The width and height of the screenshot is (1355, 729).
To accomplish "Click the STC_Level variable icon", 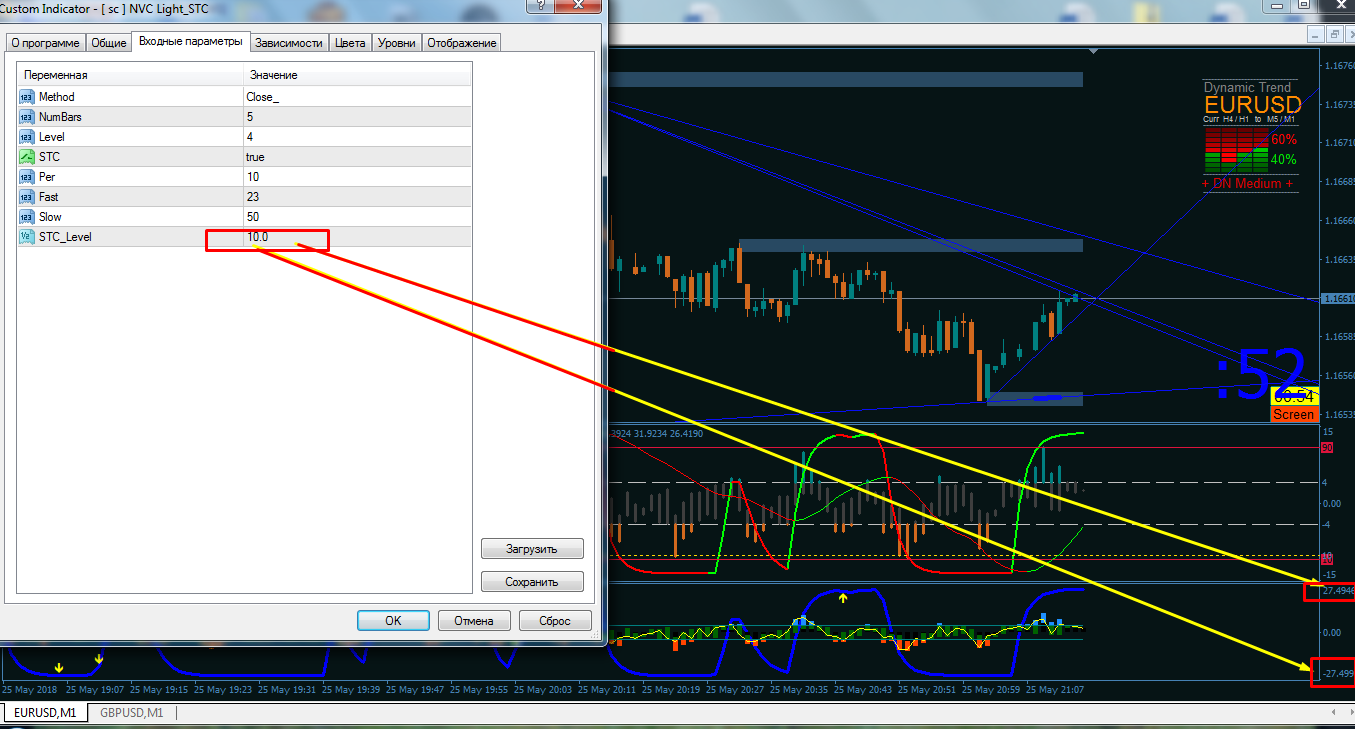I will click(x=26, y=237).
